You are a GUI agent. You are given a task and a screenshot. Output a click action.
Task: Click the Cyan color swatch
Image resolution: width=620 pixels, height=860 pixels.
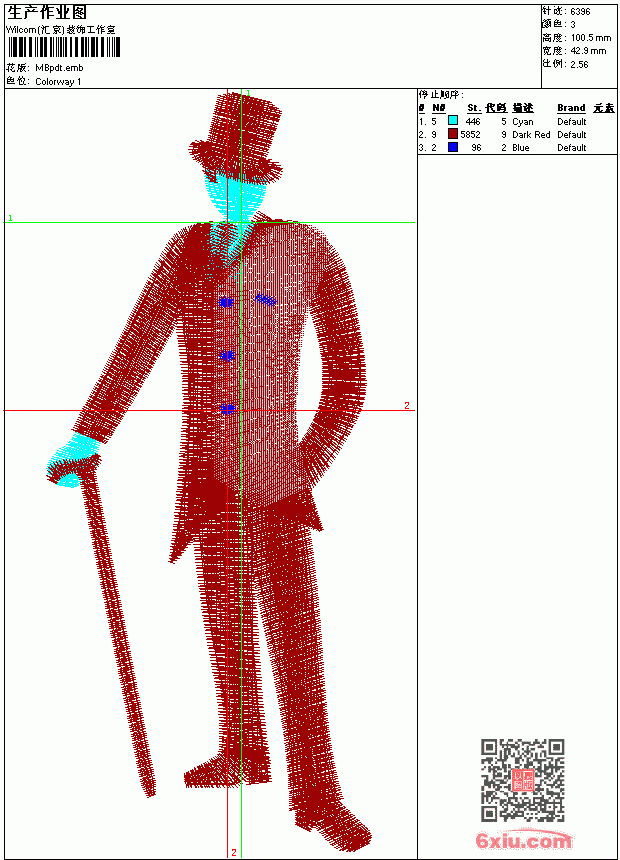[453, 121]
